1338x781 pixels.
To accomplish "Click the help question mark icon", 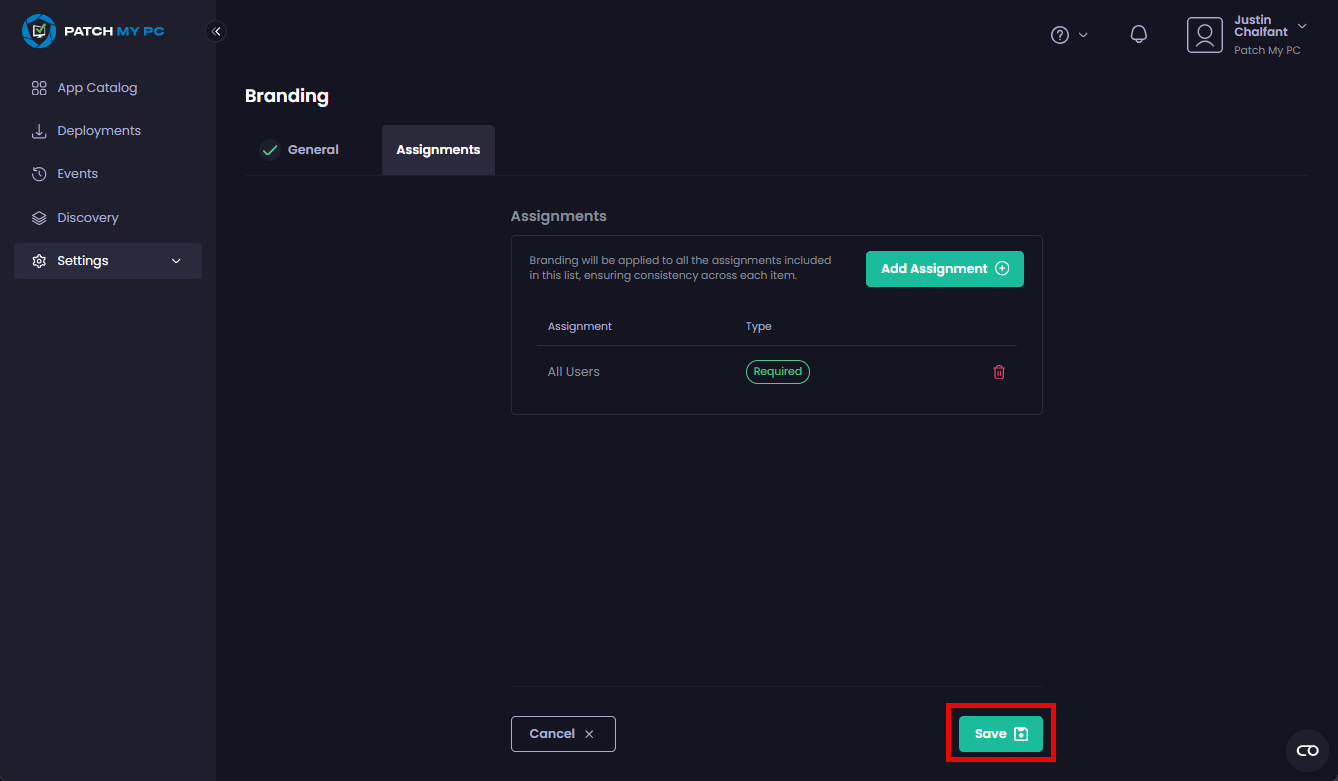I will [x=1059, y=35].
